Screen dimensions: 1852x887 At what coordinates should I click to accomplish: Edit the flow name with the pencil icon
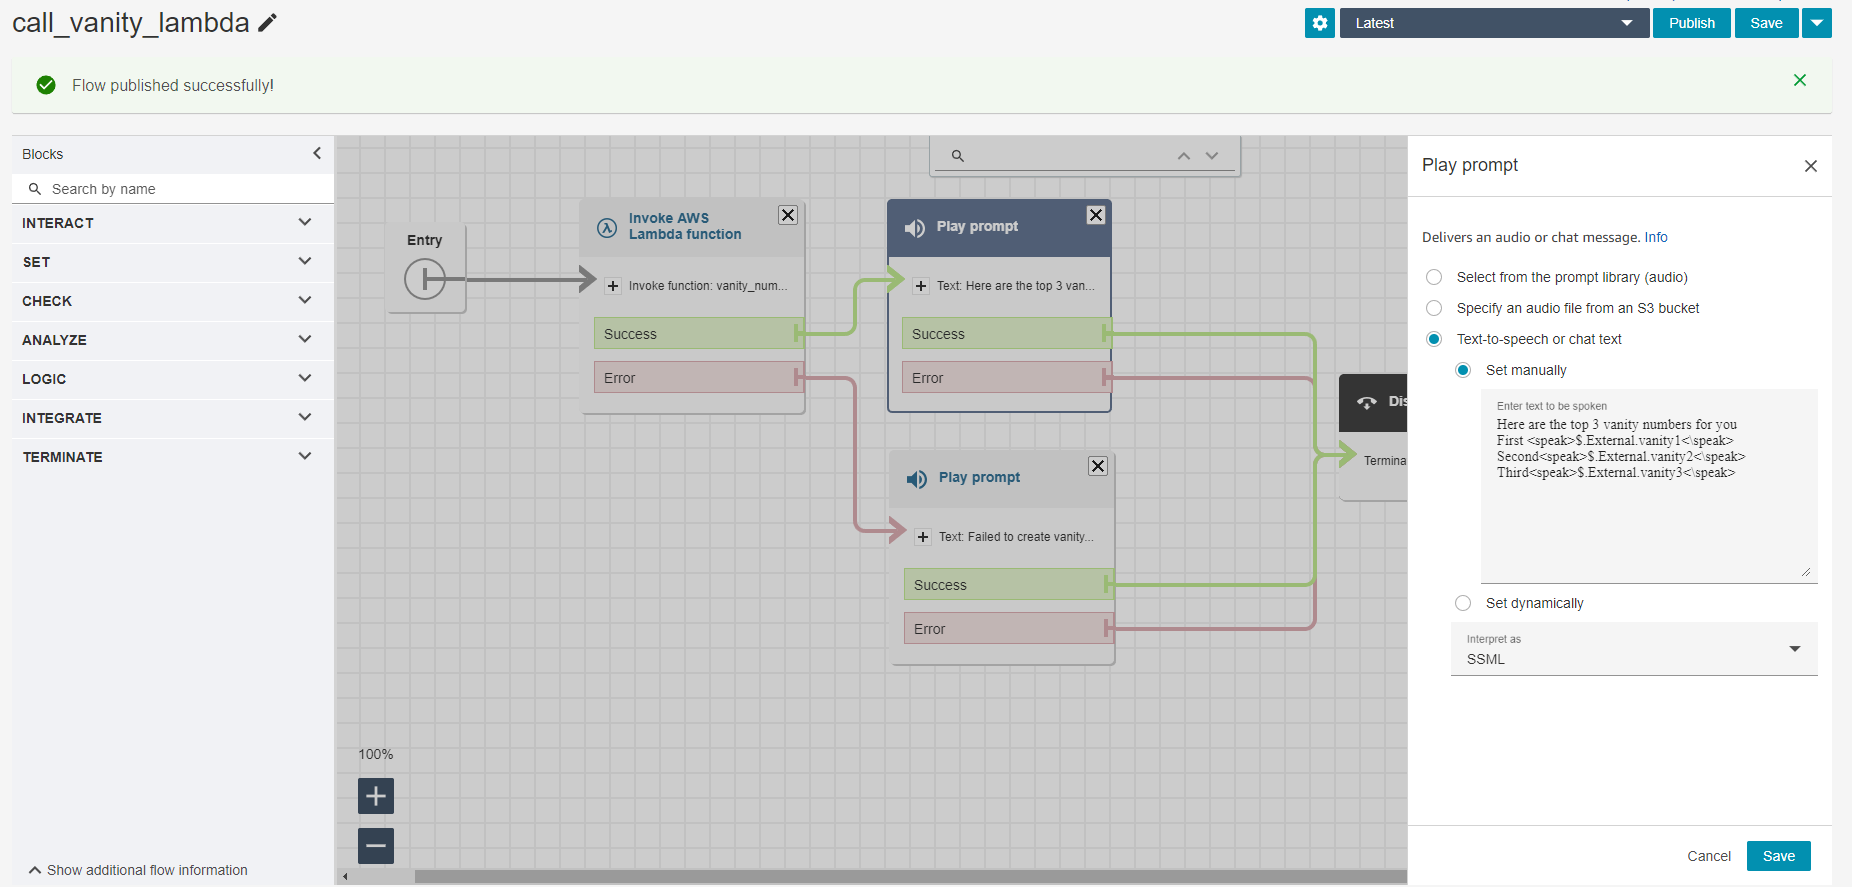267,23
